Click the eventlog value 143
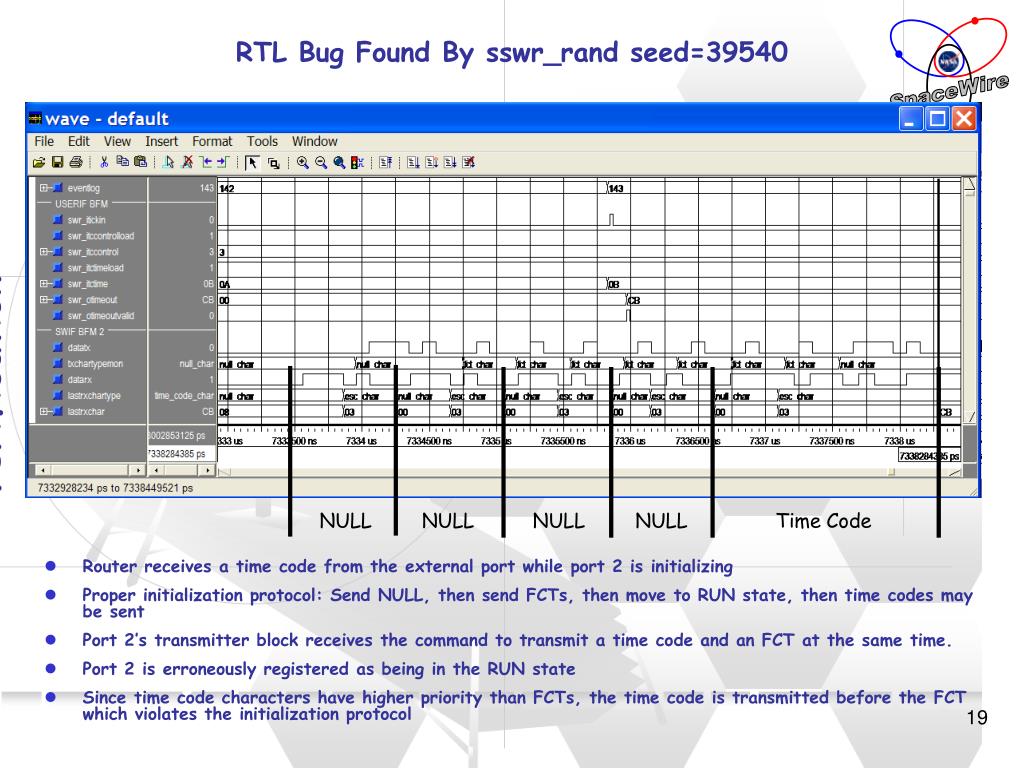 pyautogui.click(x=207, y=187)
